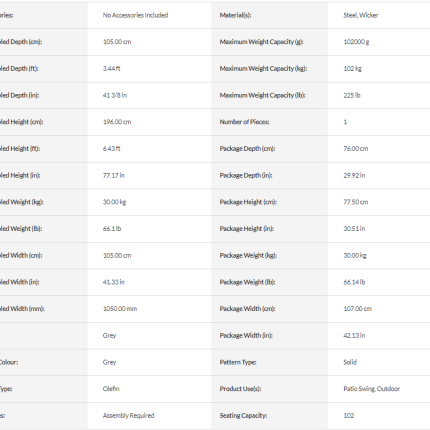
Task: Click the "Package Width (cm):" label
Action: (x=247, y=309)
